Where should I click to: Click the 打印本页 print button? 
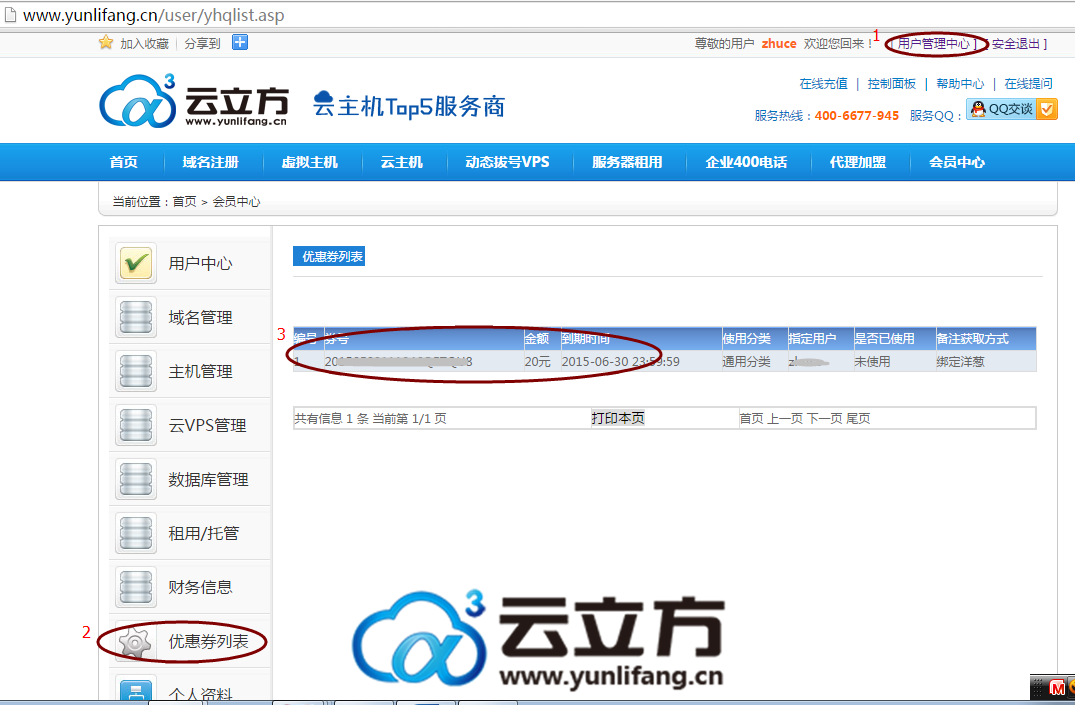[x=618, y=418]
